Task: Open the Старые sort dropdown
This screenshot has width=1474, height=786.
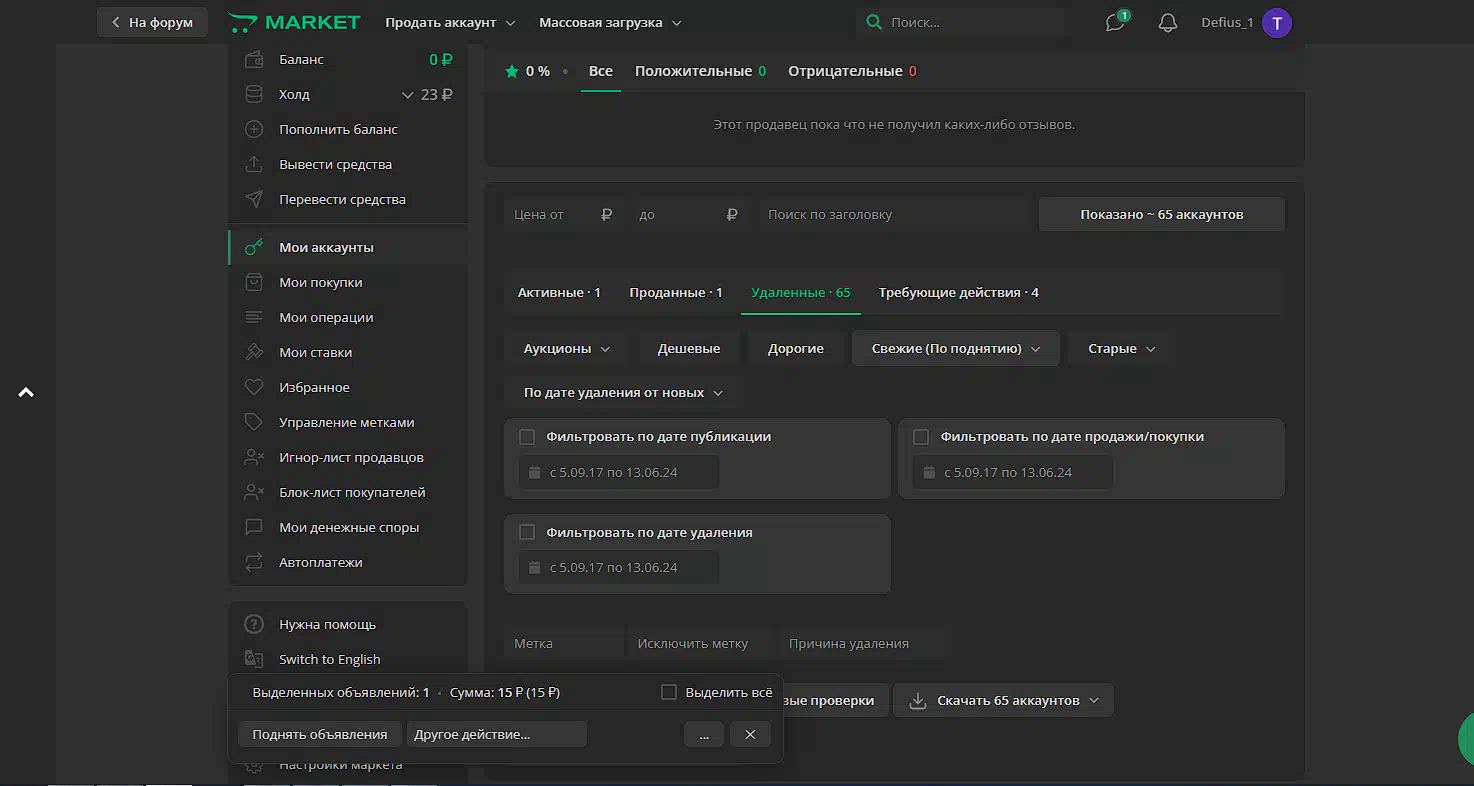Action: tap(1121, 348)
